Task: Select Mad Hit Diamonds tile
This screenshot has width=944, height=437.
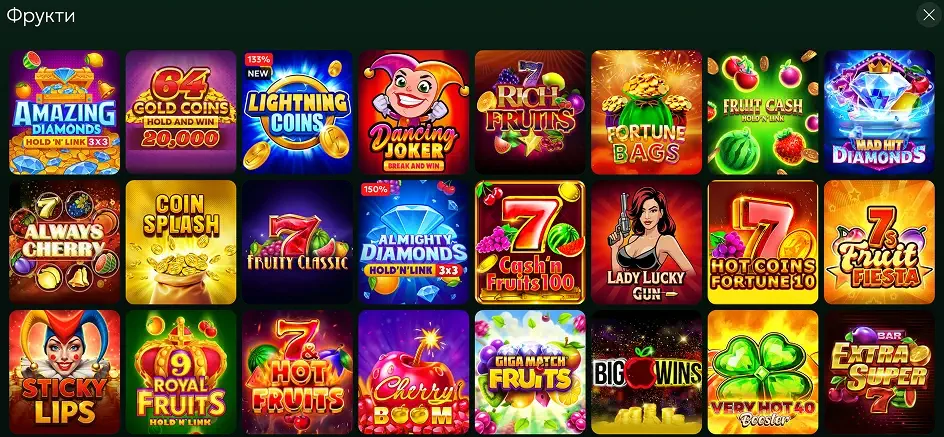Action: 879,113
